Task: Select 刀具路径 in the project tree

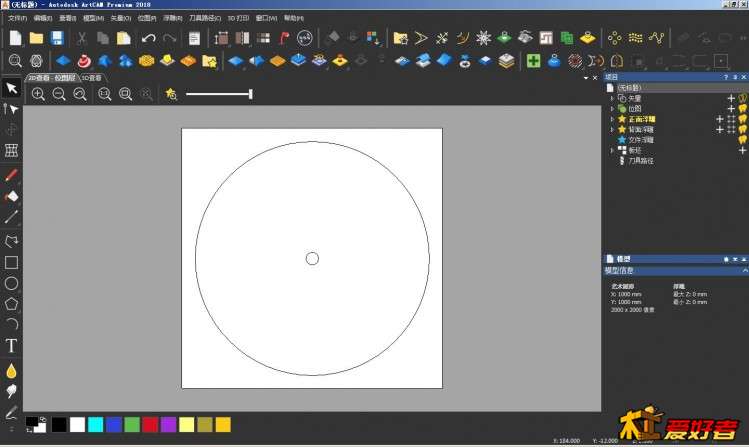Action: click(641, 160)
